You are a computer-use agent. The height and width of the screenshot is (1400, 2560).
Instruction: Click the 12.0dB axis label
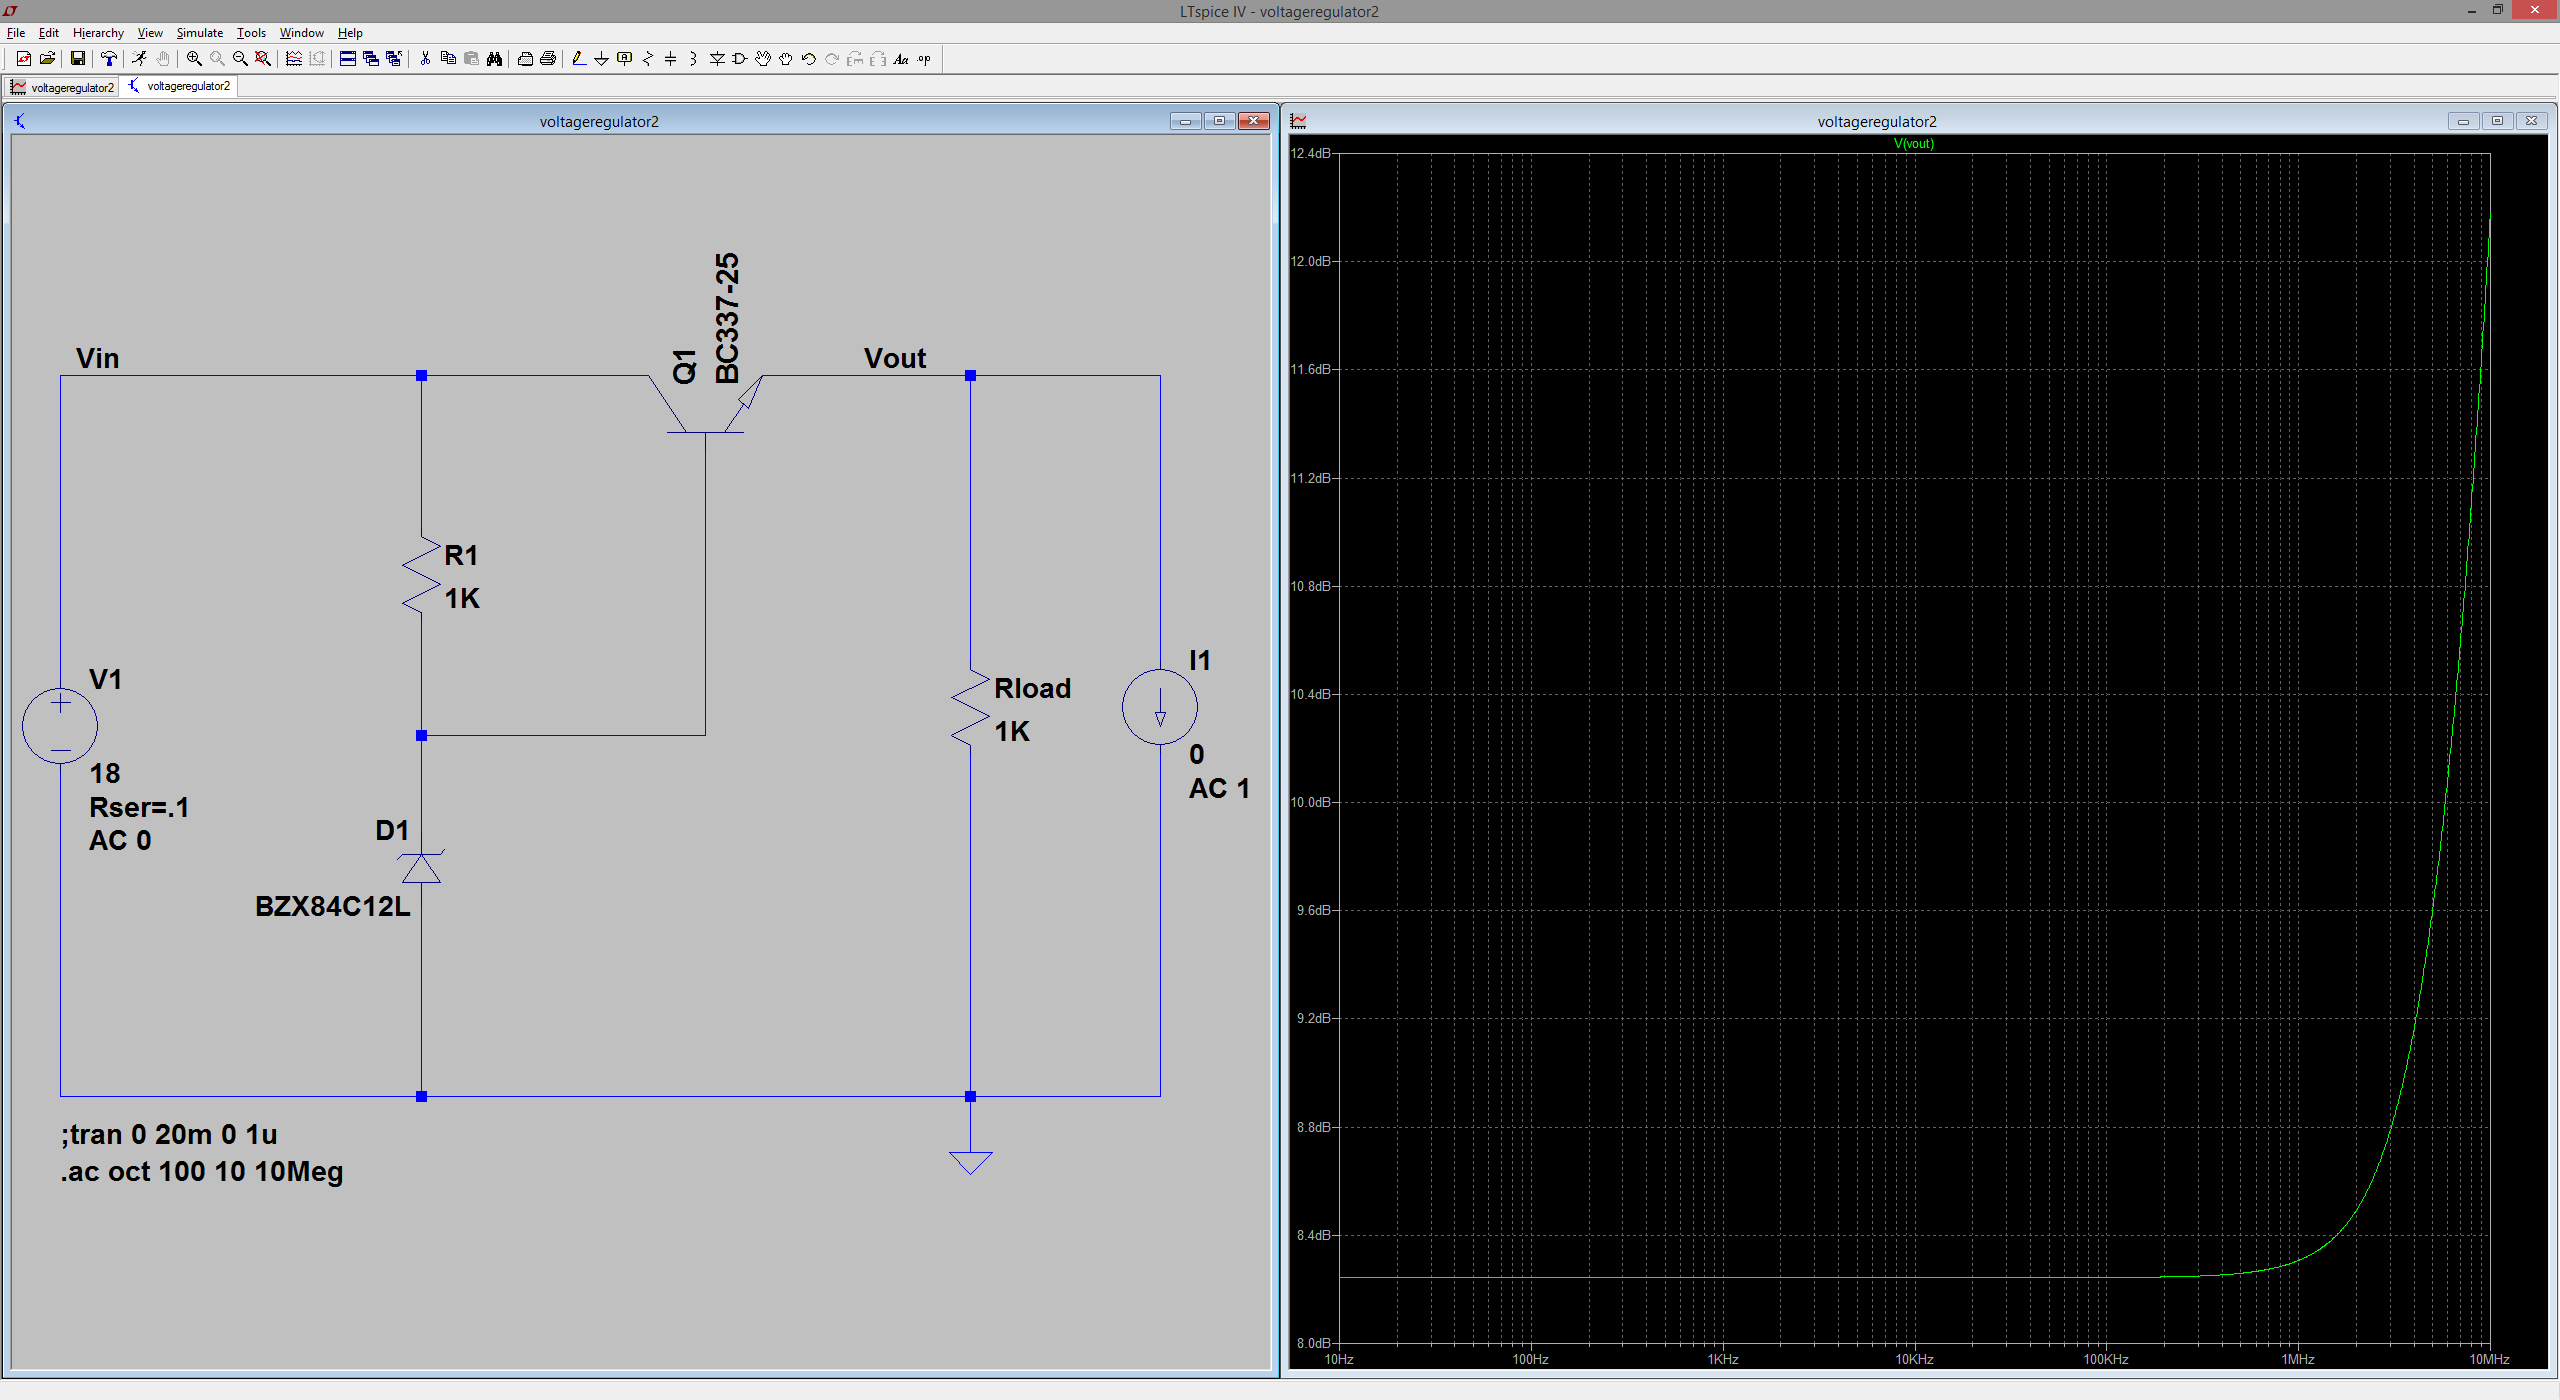click(1311, 261)
